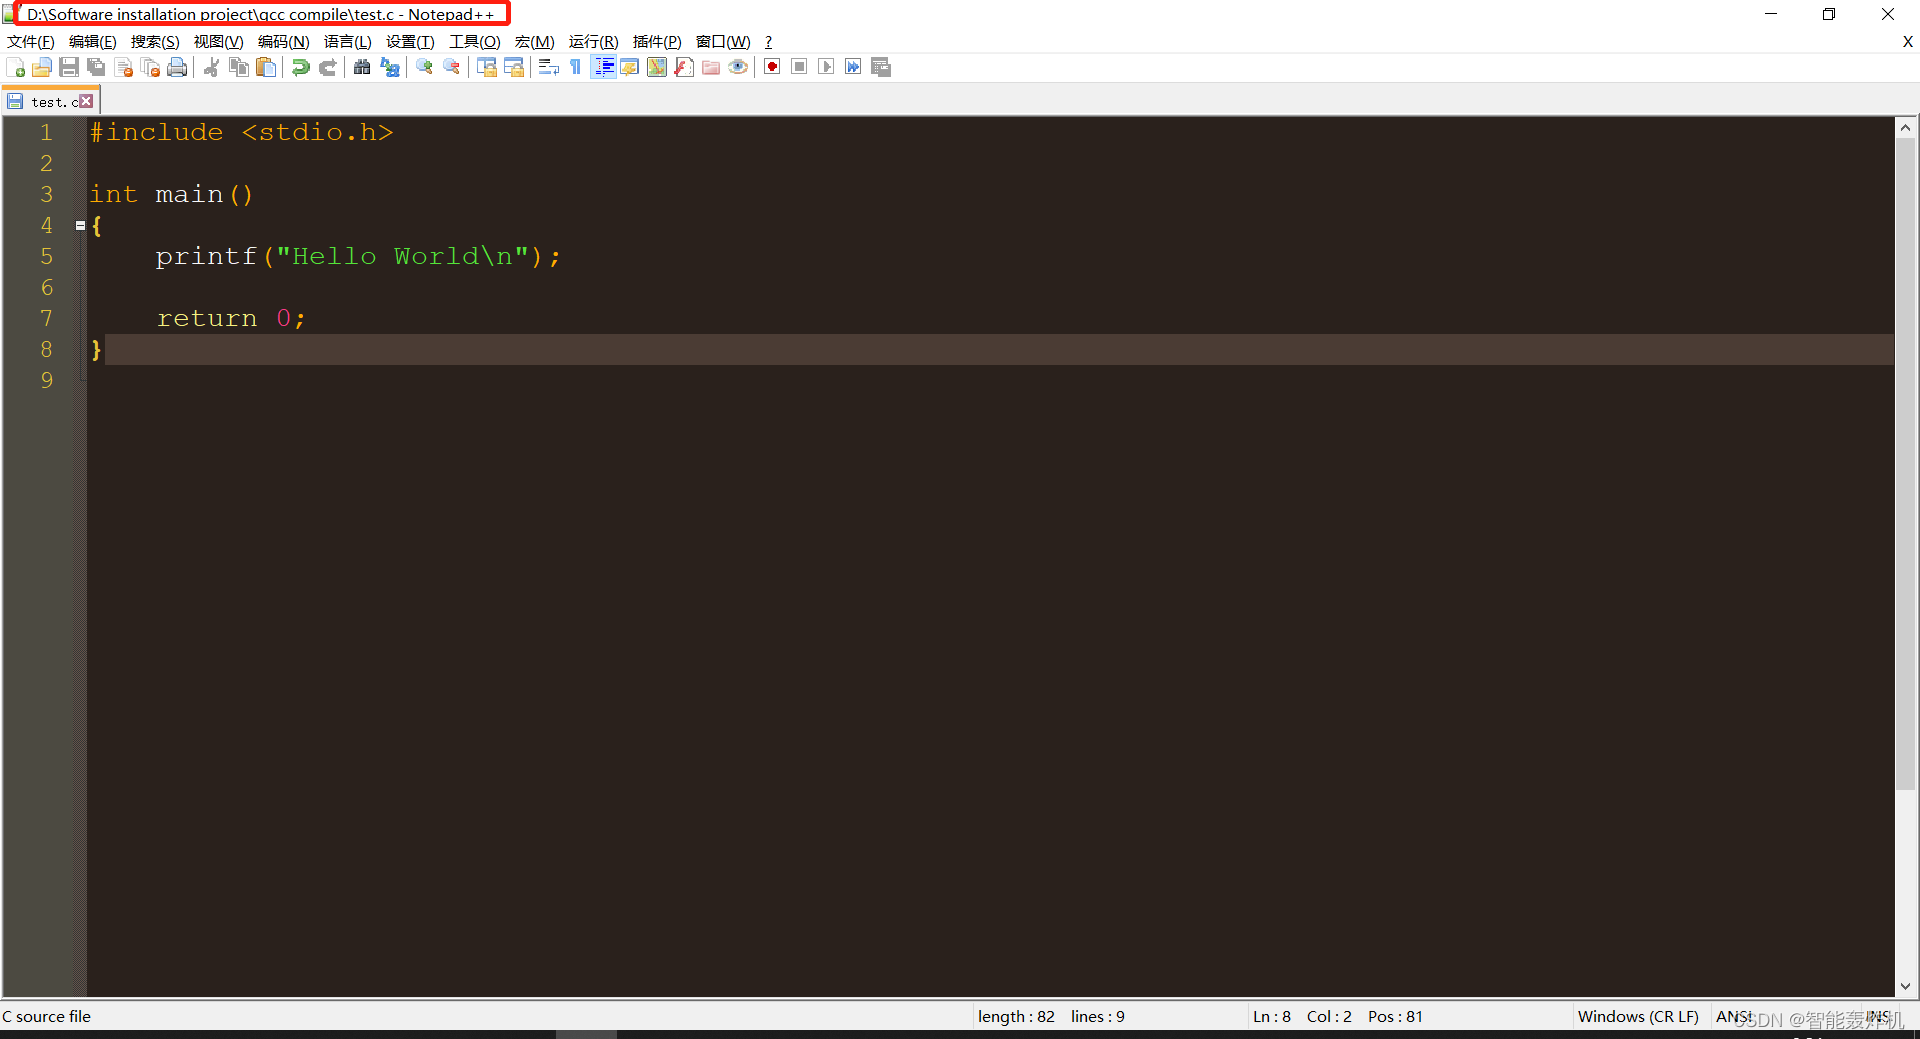
Task: Toggle synchronize horizontal scrolling icon
Action: point(514,67)
